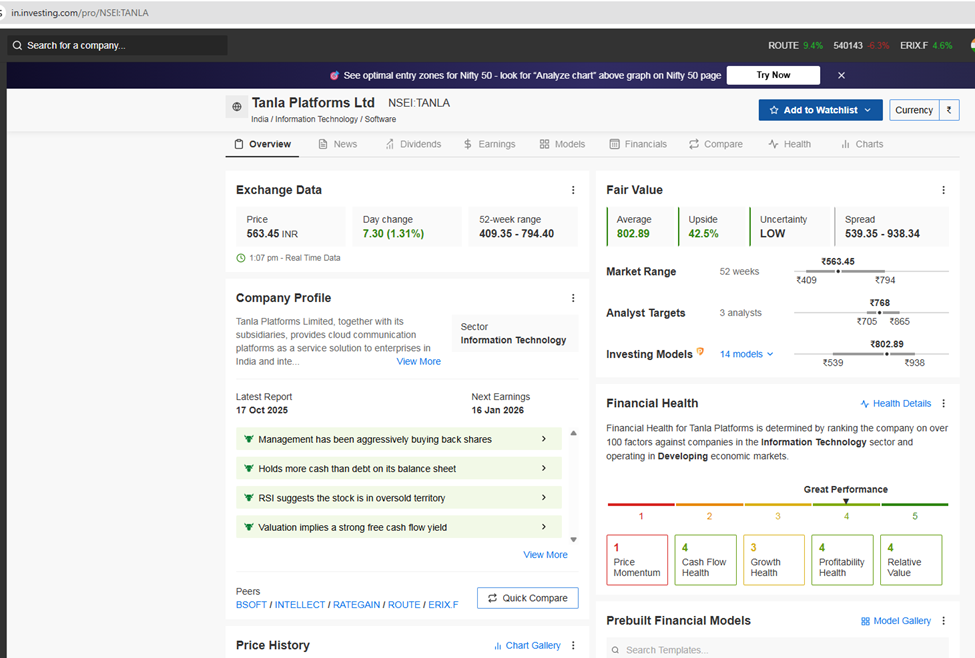
Task: Open Exchange Data three-dot options menu
Action: [x=573, y=190]
